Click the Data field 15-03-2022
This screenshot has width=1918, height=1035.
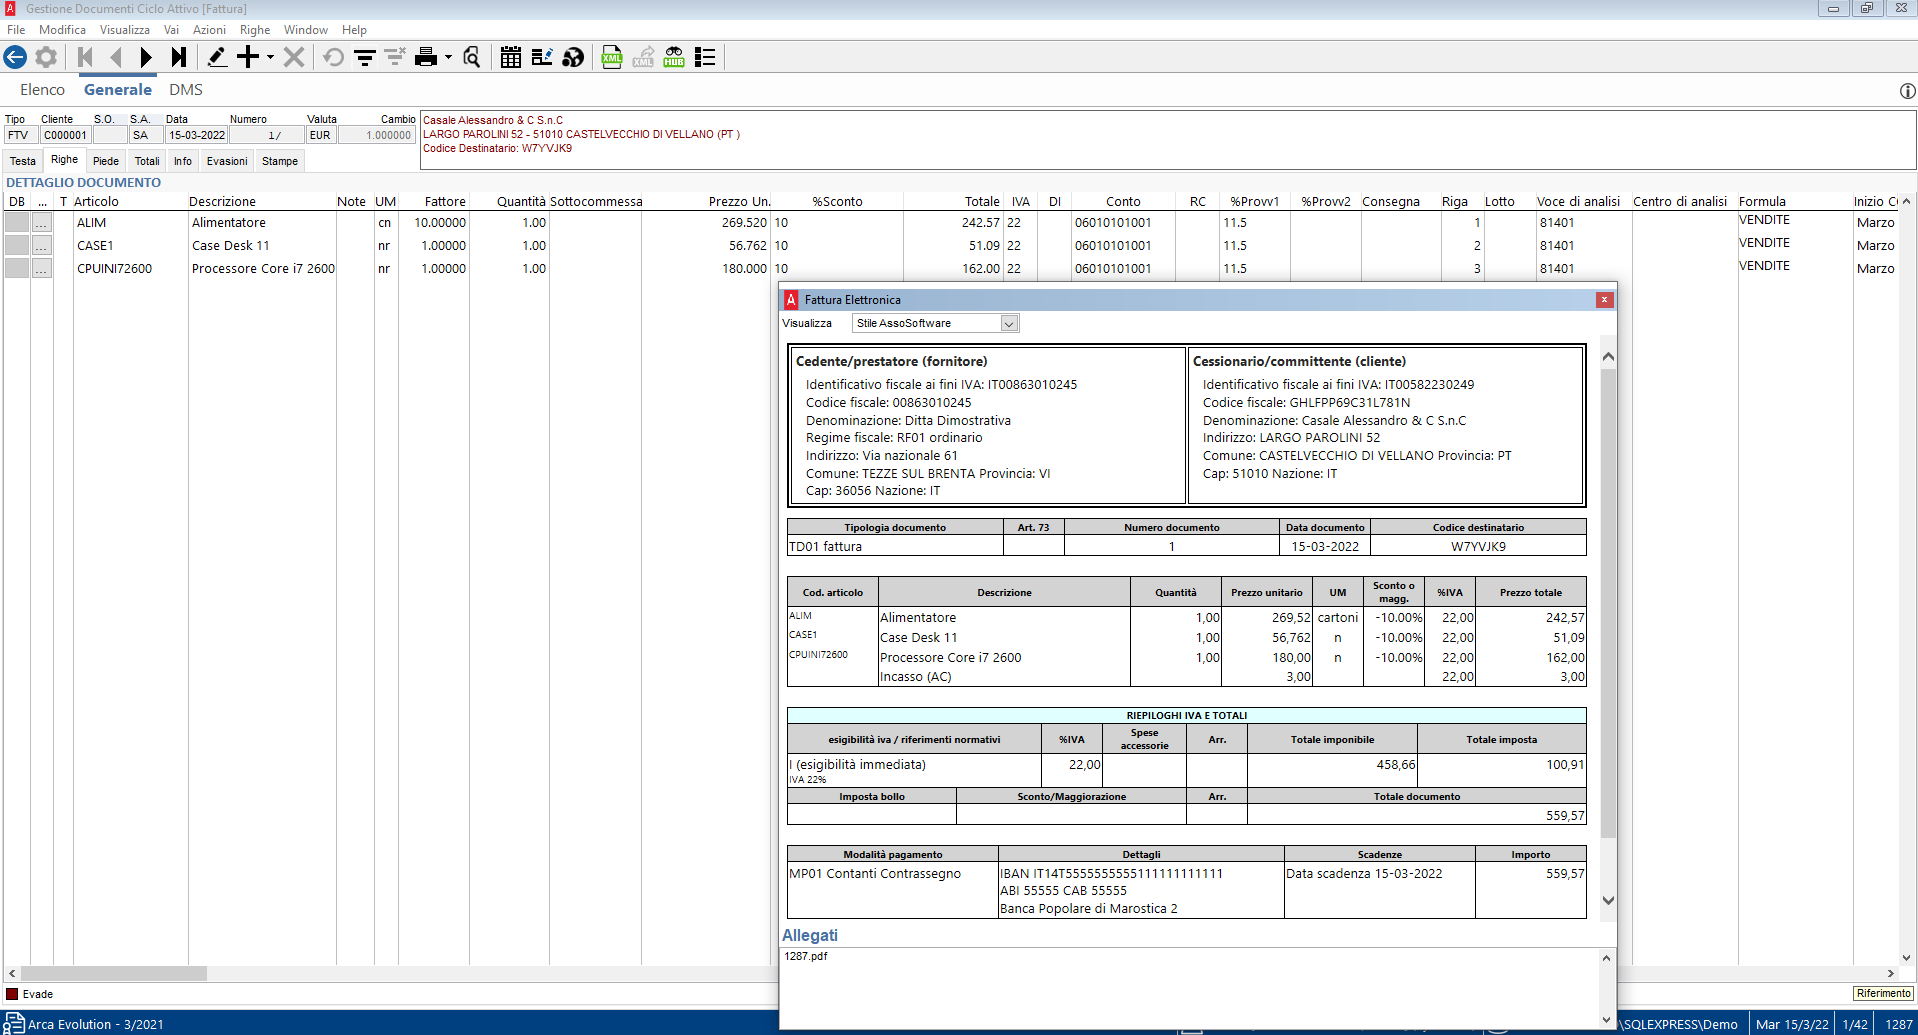pos(197,135)
